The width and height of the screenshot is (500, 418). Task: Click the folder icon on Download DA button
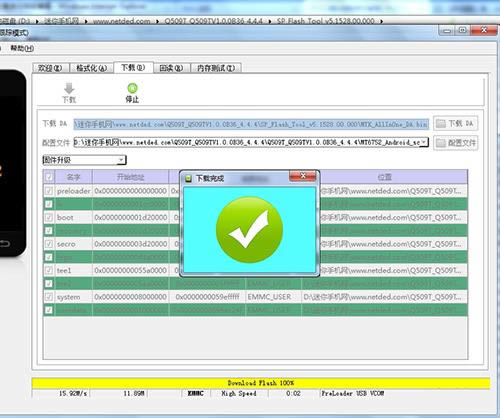pyautogui.click(x=441, y=124)
